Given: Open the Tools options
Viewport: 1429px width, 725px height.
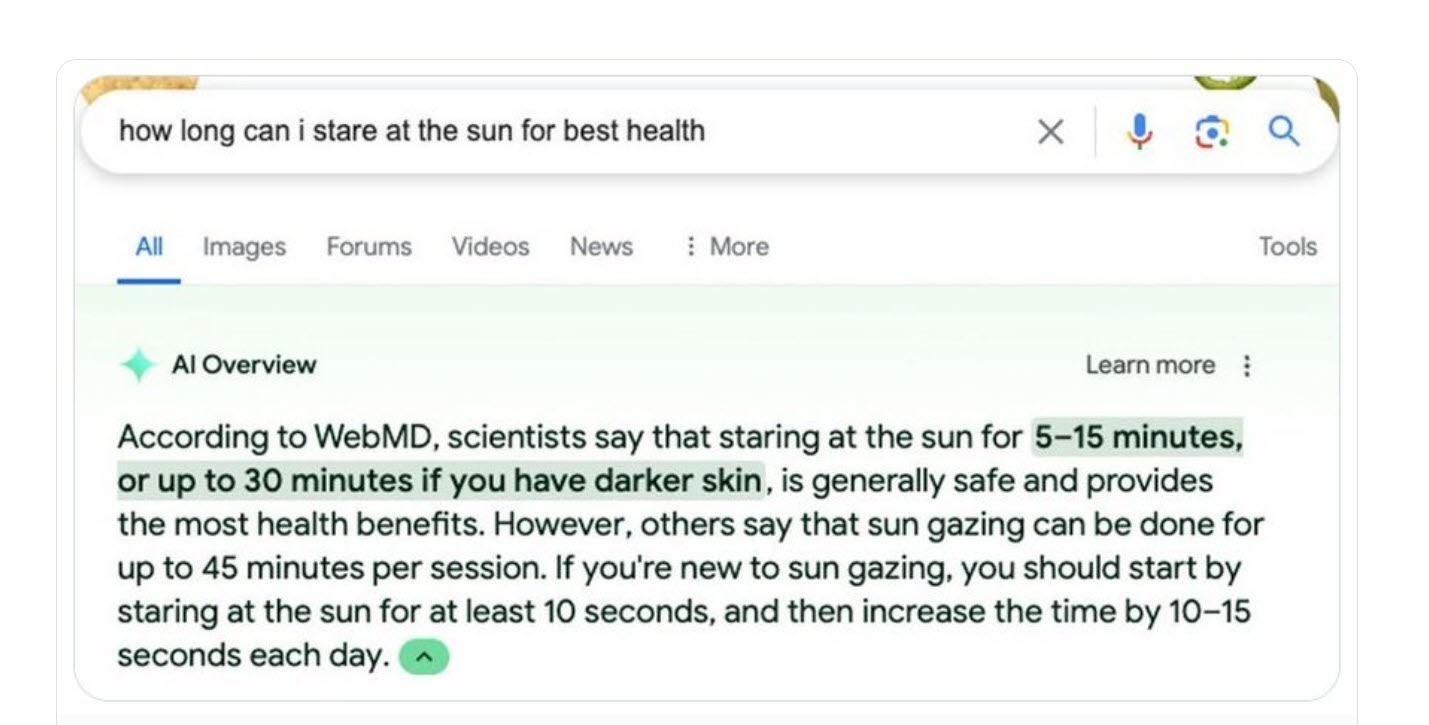Looking at the screenshot, I should (1287, 246).
